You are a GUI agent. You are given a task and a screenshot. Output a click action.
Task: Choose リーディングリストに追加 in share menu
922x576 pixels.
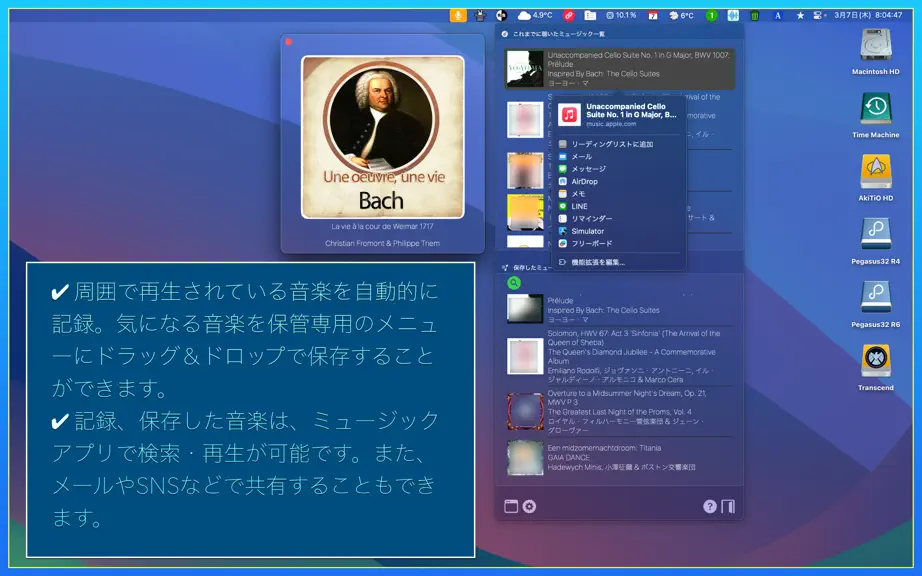tap(617, 144)
